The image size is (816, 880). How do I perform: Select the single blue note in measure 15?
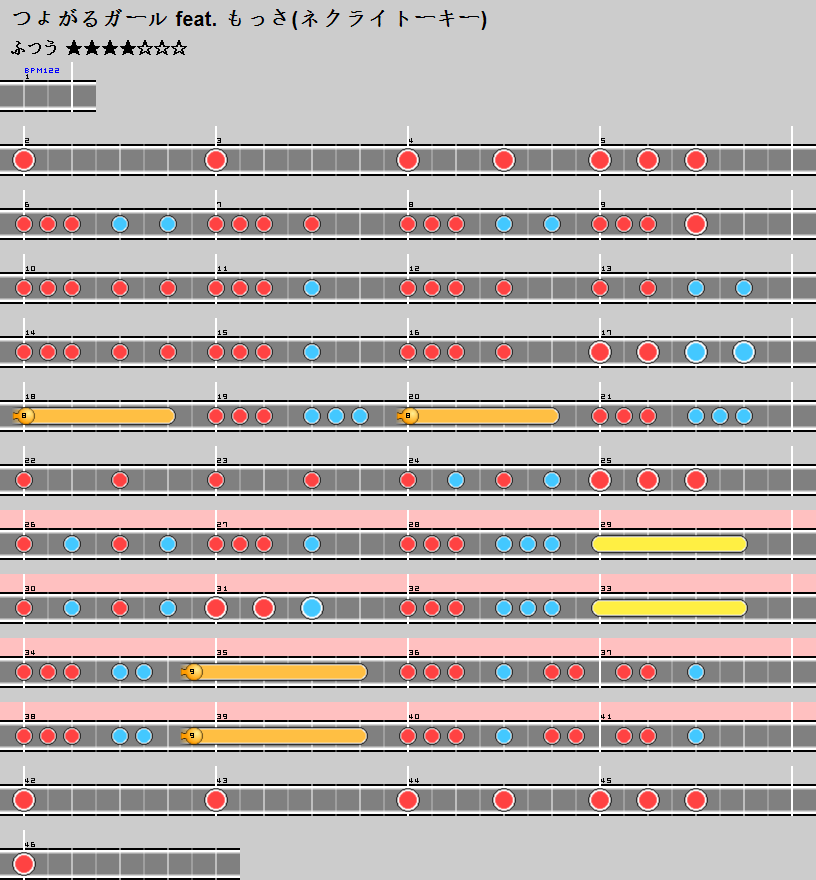pyautogui.click(x=312, y=352)
